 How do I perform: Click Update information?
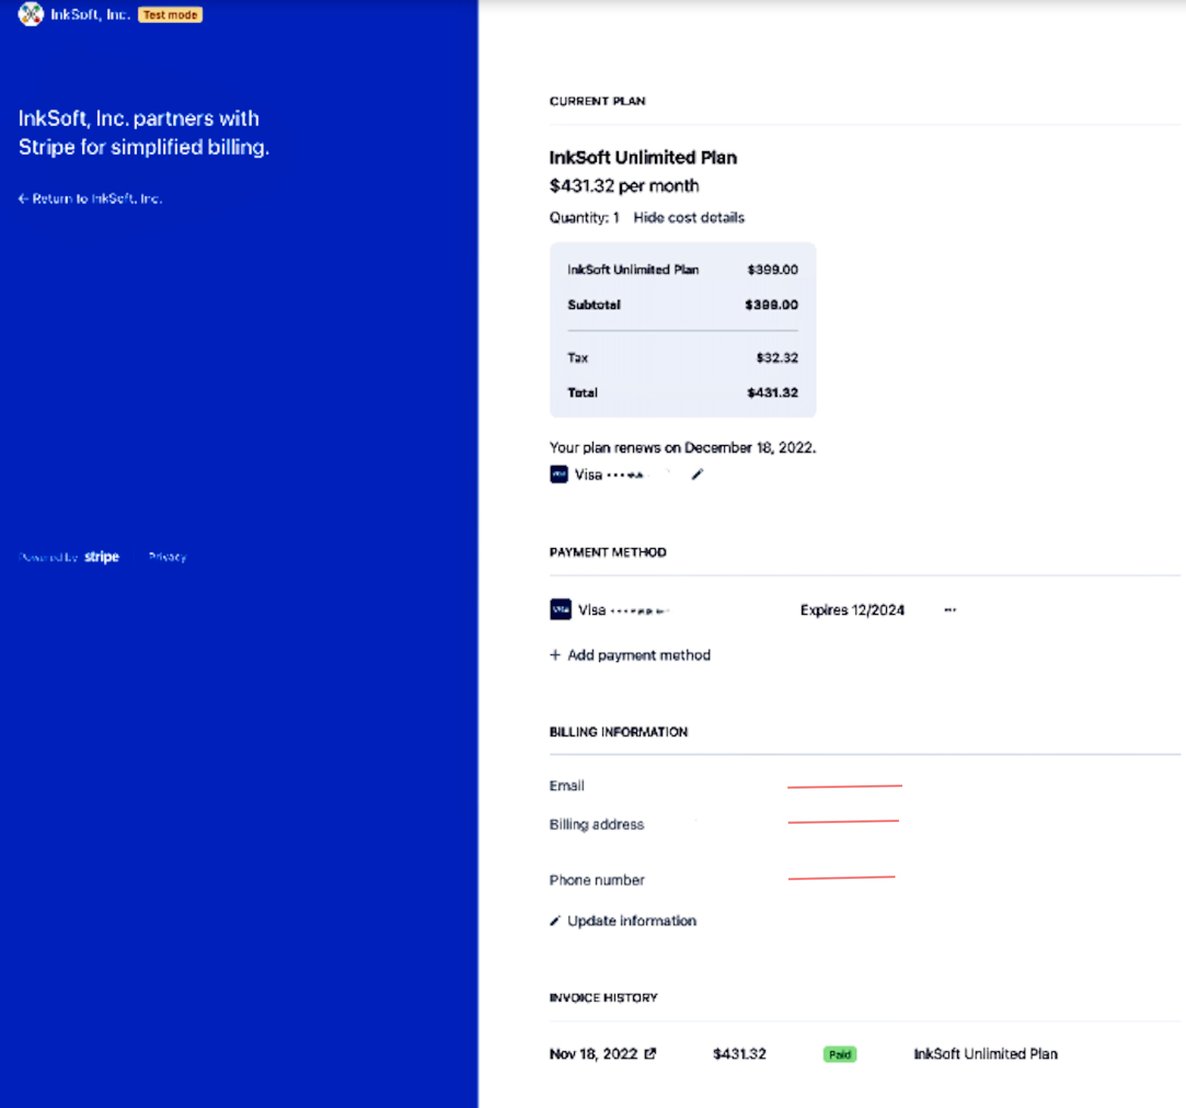pos(630,920)
